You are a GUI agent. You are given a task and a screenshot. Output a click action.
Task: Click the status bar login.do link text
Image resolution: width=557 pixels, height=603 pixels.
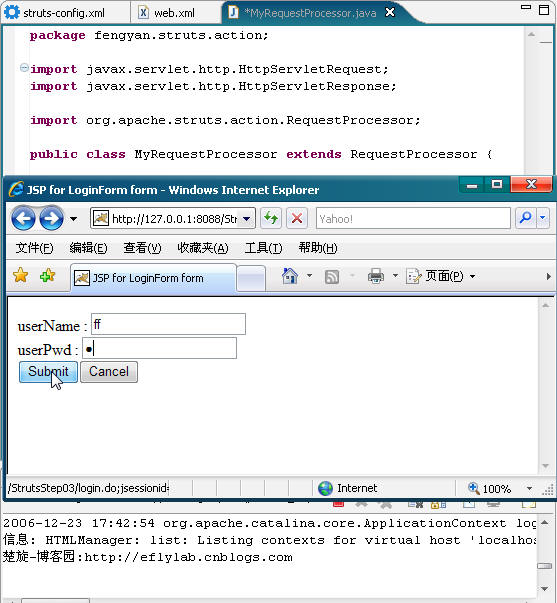click(x=88, y=488)
